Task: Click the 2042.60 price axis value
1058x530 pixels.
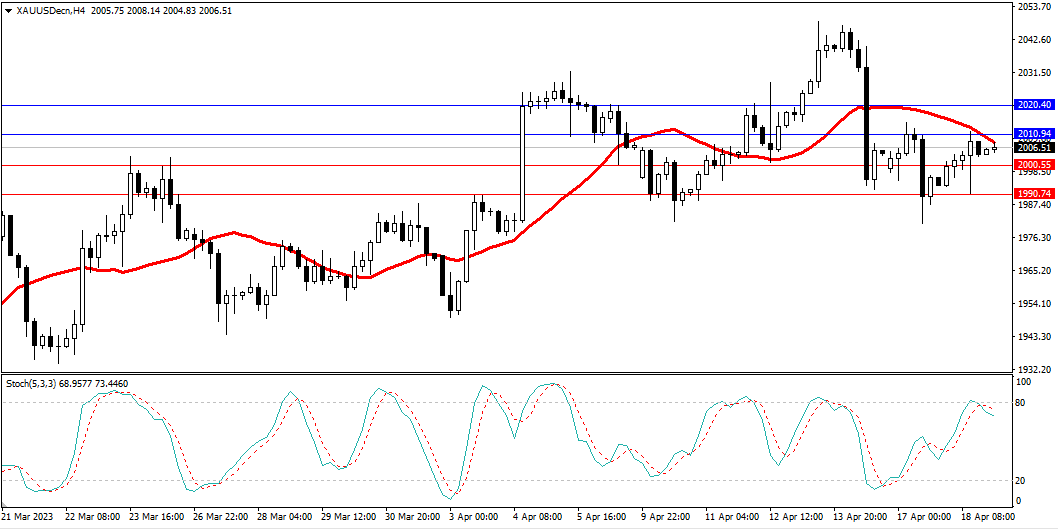Action: (x=1035, y=39)
